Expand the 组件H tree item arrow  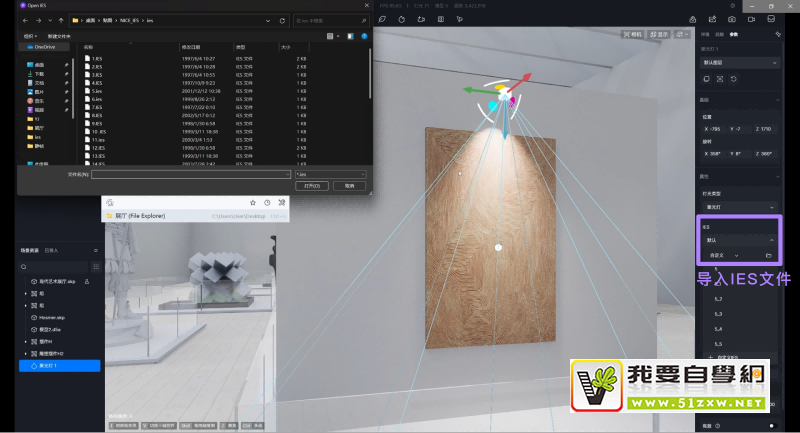25,341
